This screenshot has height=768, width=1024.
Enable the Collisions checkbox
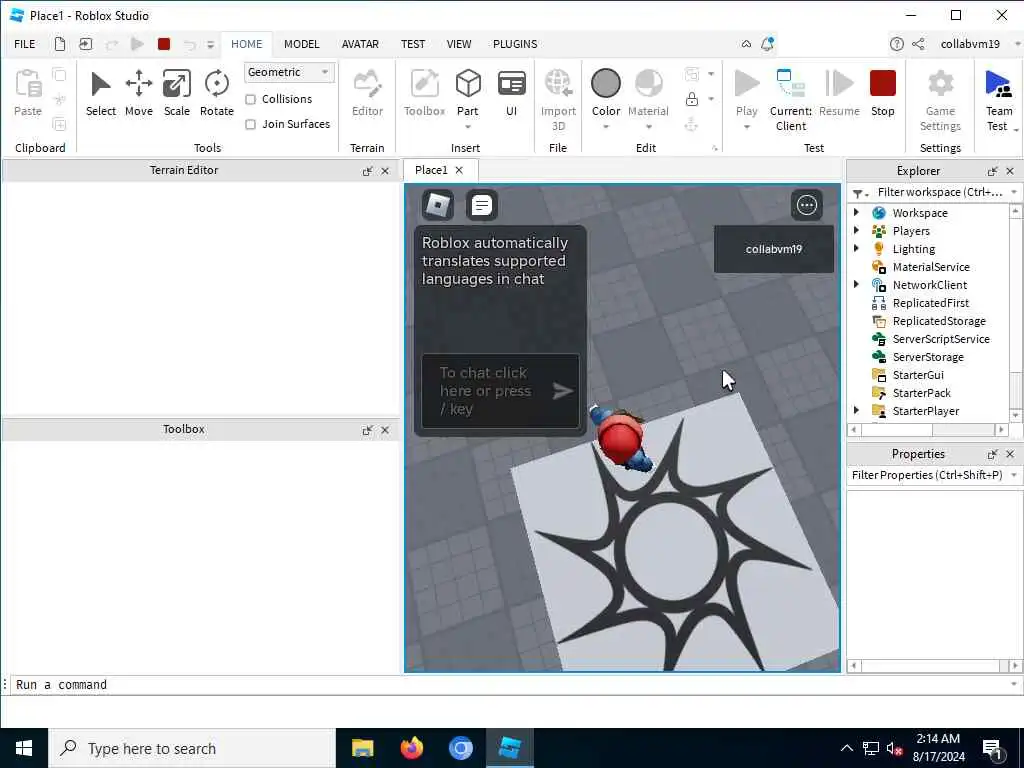tap(250, 99)
